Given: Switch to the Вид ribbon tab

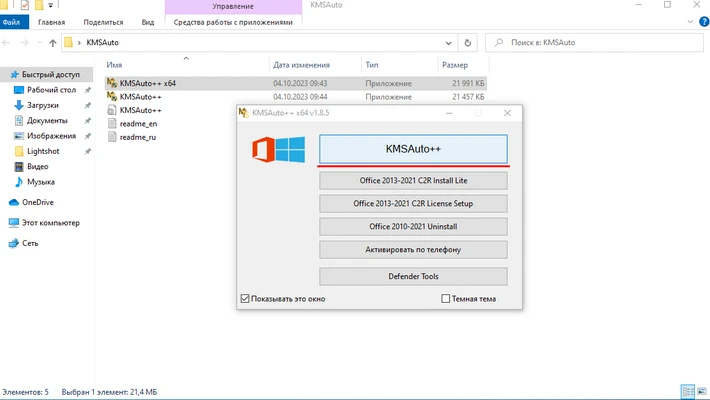Looking at the screenshot, I should (x=148, y=22).
